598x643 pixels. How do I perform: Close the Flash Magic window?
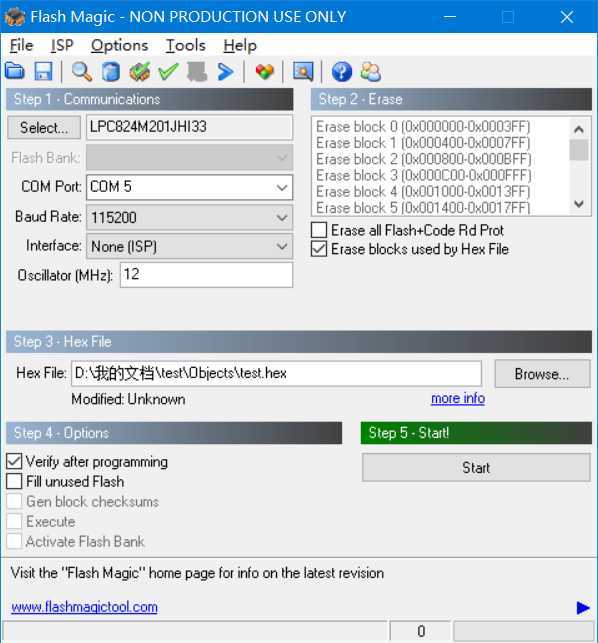[x=567, y=17]
